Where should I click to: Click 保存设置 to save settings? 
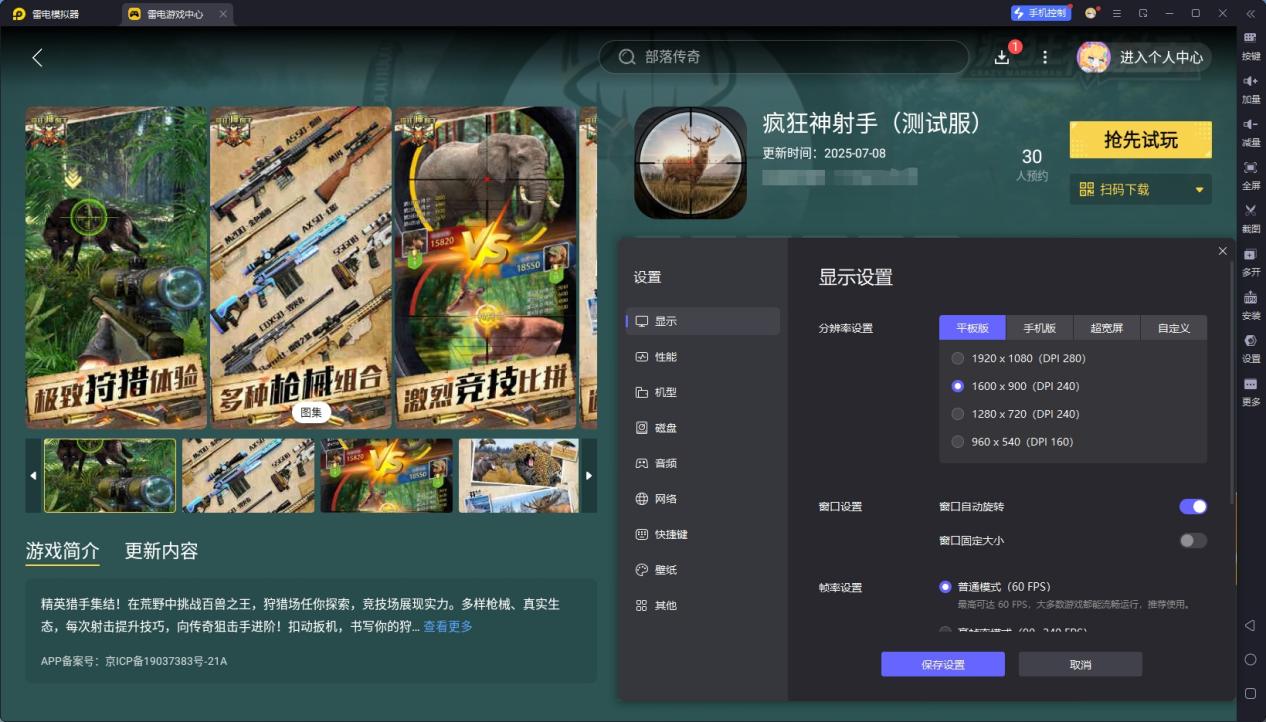point(943,665)
